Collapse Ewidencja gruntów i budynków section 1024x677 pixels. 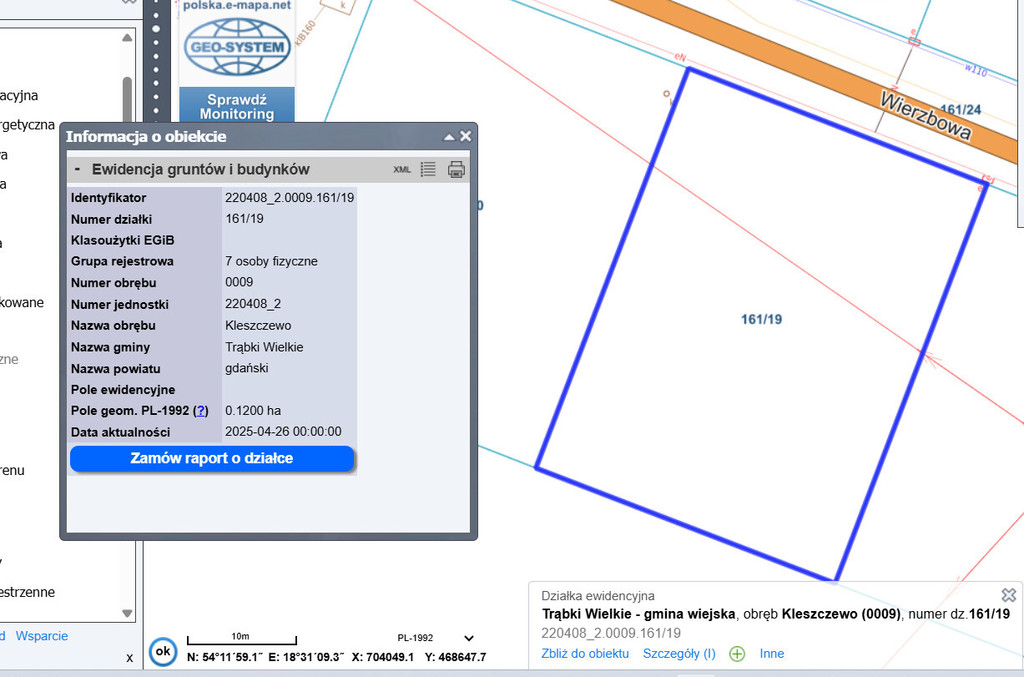click(77, 170)
